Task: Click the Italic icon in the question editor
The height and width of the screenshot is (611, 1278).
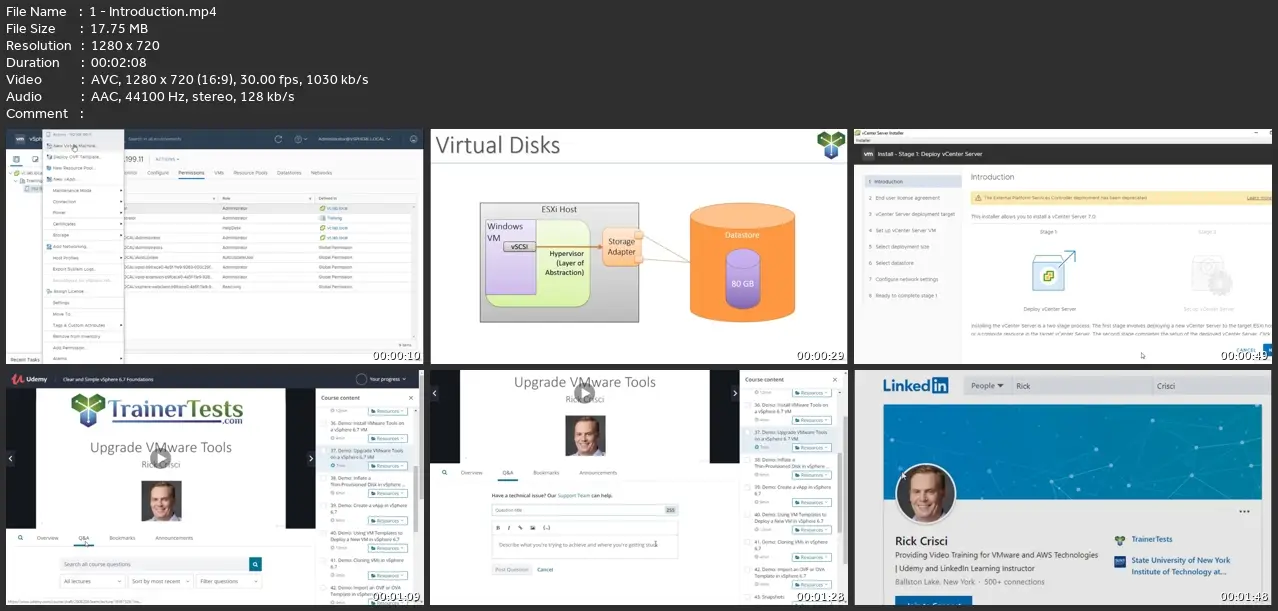Action: 509,527
